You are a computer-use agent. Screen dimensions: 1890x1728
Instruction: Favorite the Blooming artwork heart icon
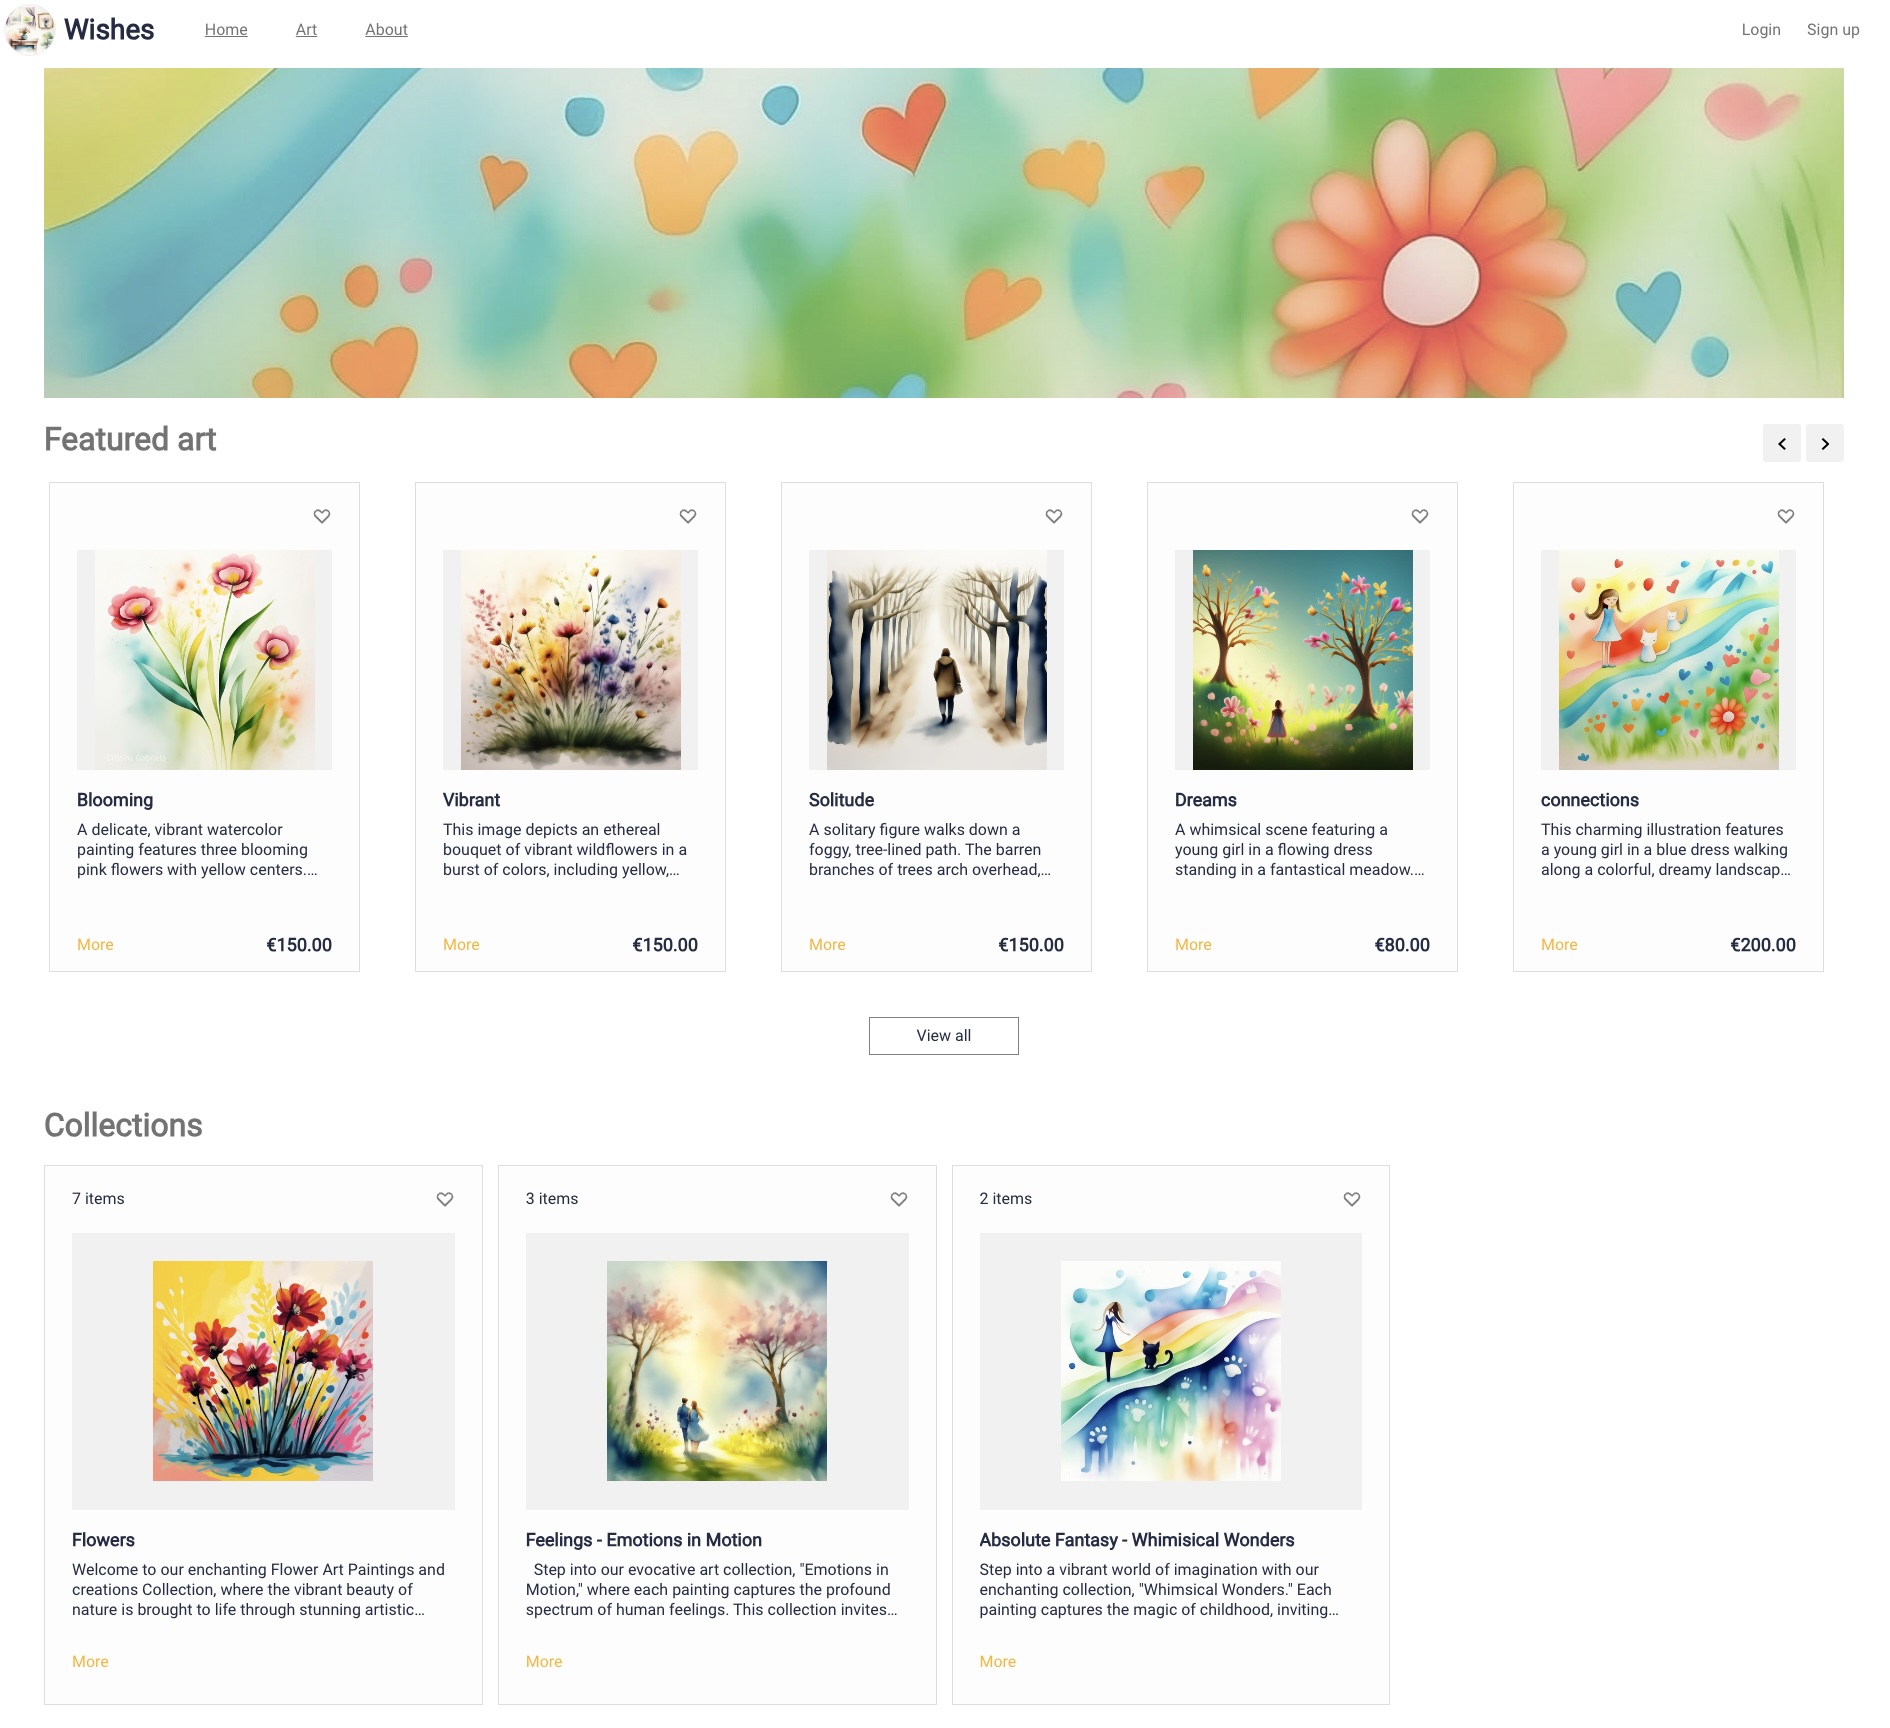pyautogui.click(x=322, y=516)
